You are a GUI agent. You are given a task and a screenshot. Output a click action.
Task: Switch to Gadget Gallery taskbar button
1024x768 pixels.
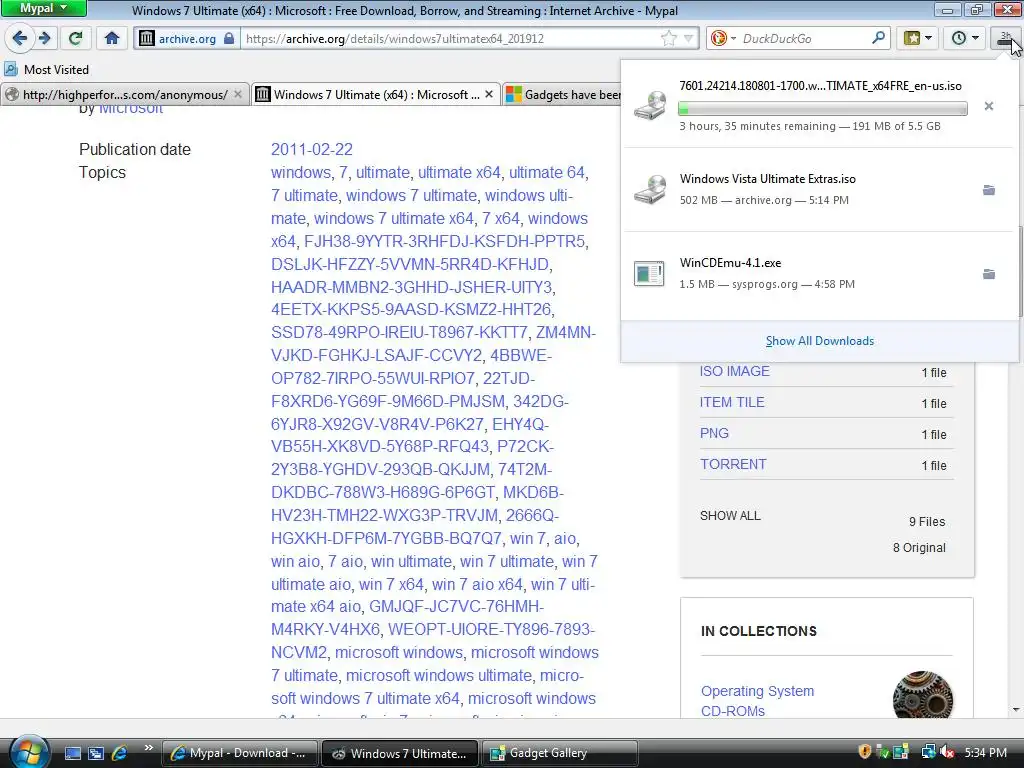coord(560,754)
